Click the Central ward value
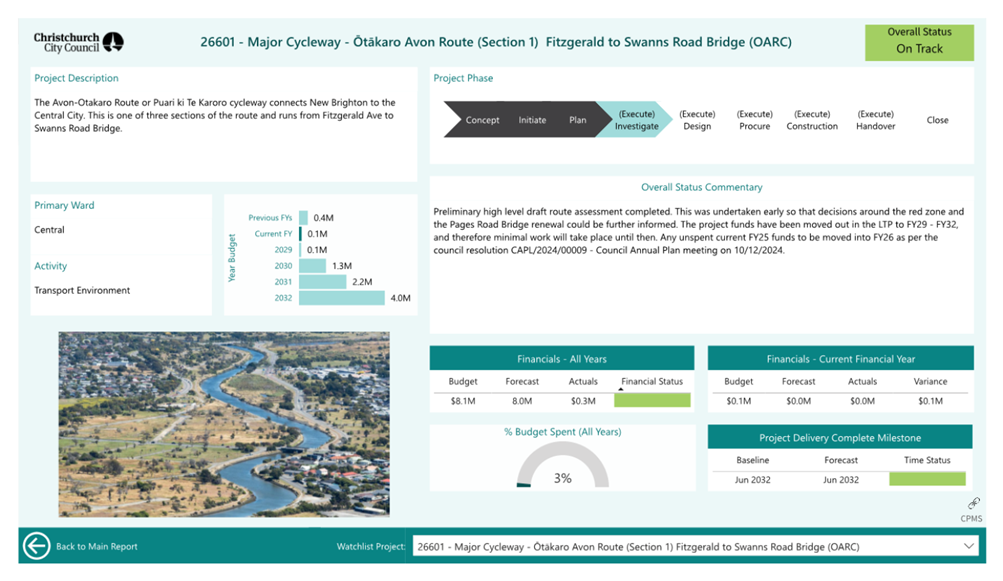The image size is (1003, 581). [49, 230]
